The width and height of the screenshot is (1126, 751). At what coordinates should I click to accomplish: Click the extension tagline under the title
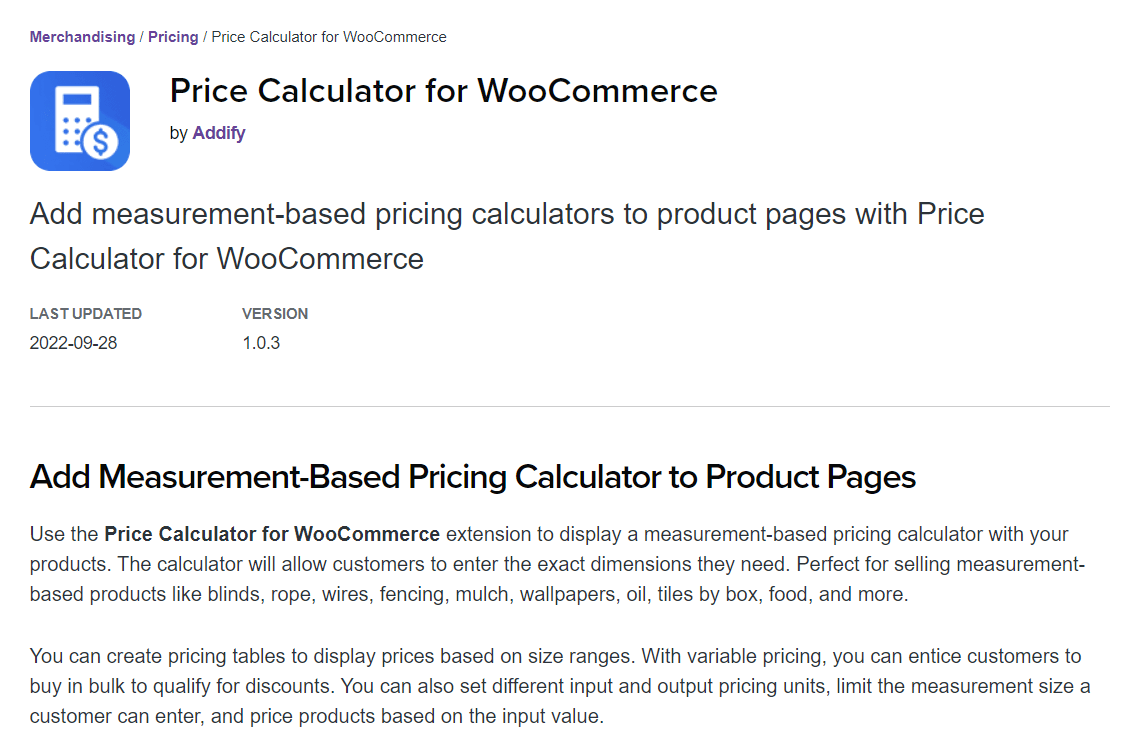coord(507,235)
